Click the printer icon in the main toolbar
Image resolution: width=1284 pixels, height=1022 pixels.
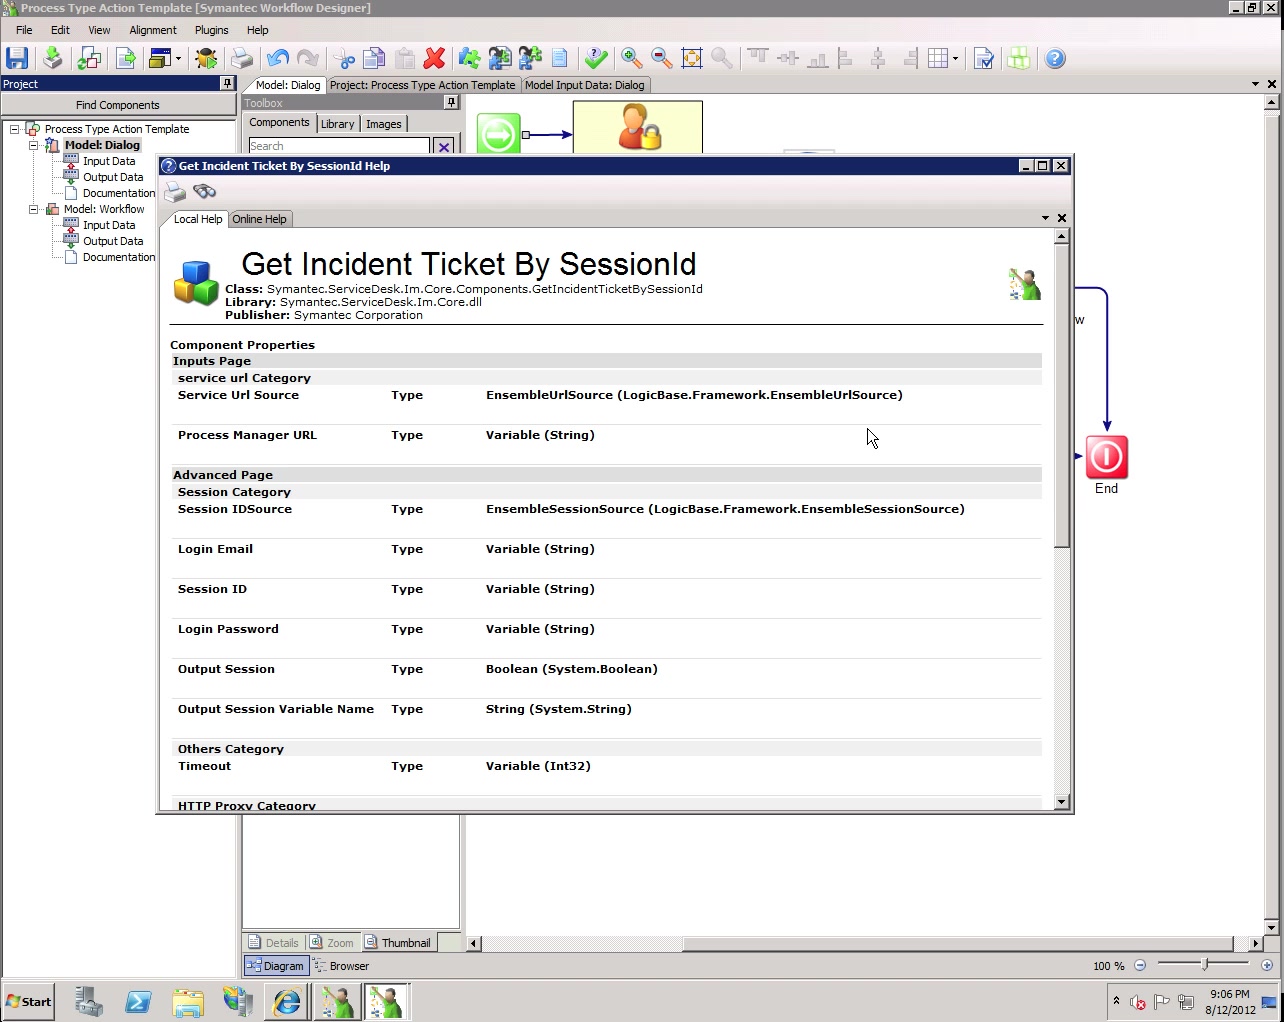241,58
